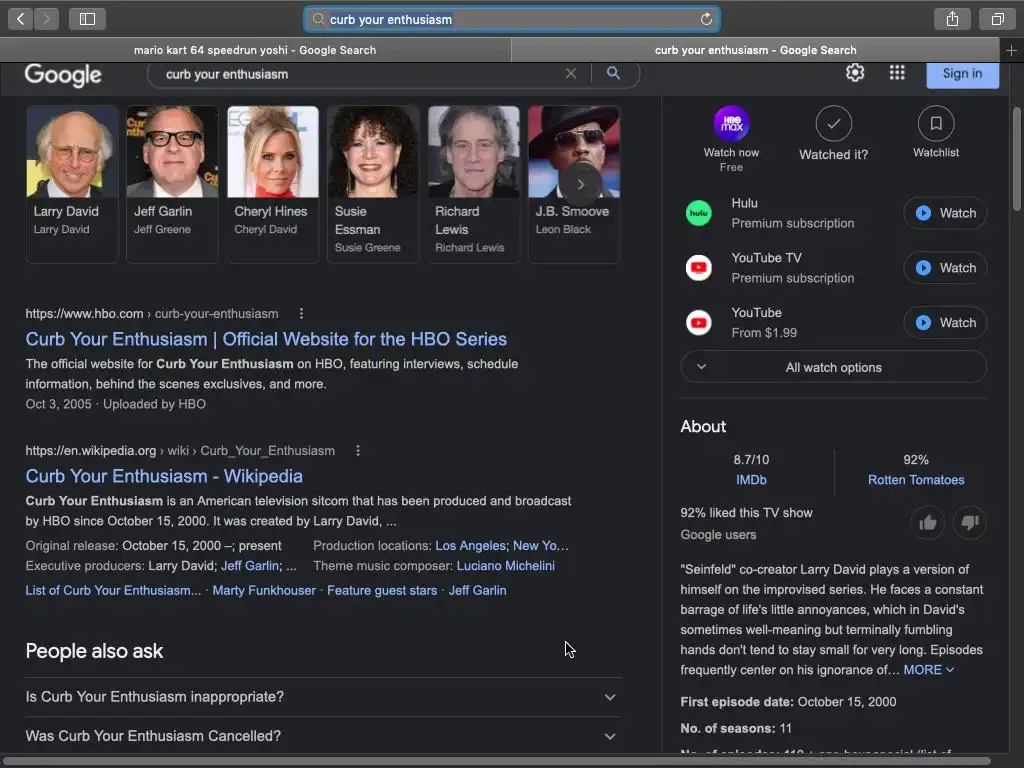Open the Larry David cast card

72,184
